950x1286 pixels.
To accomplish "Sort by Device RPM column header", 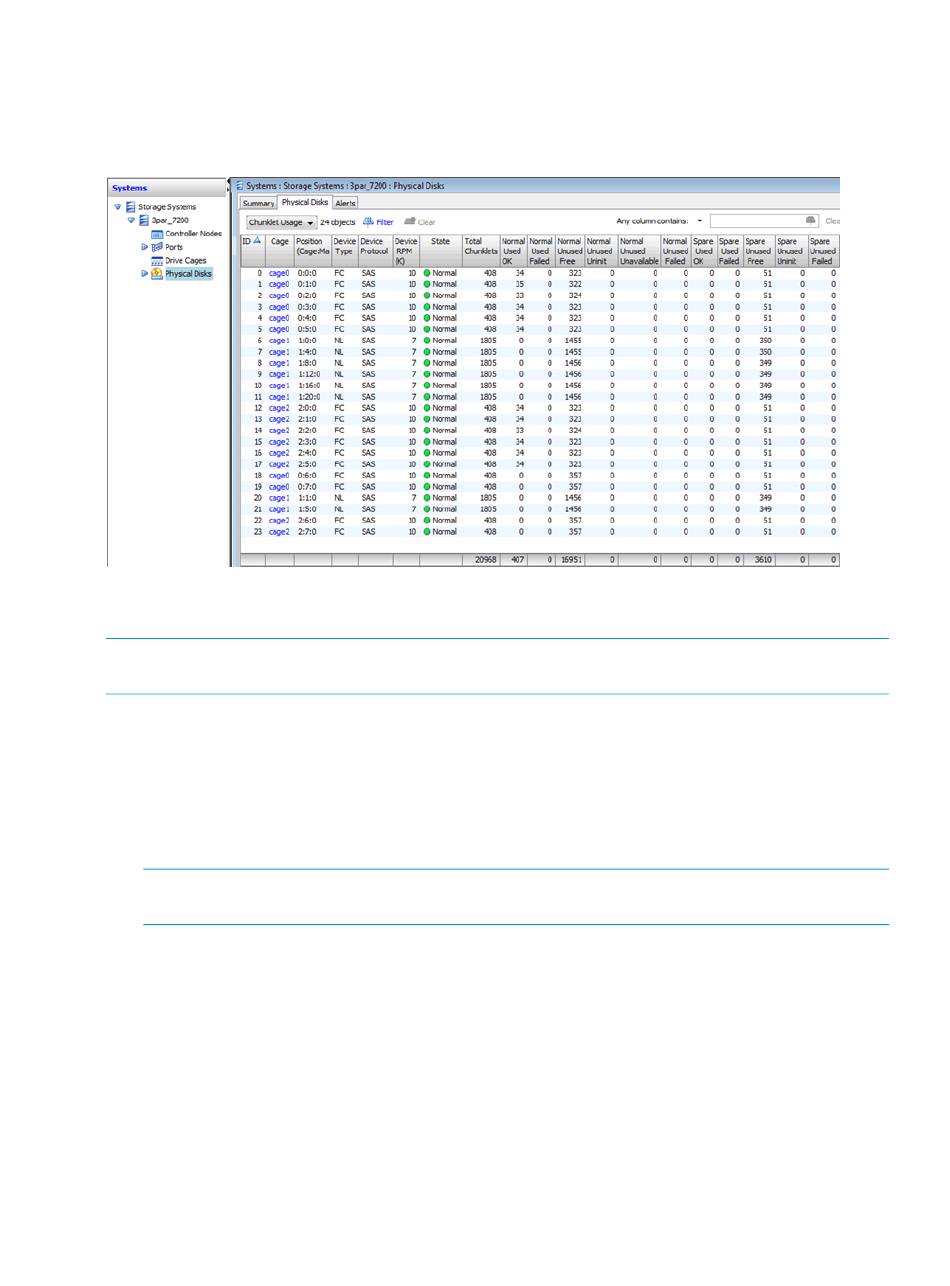I will pos(406,251).
